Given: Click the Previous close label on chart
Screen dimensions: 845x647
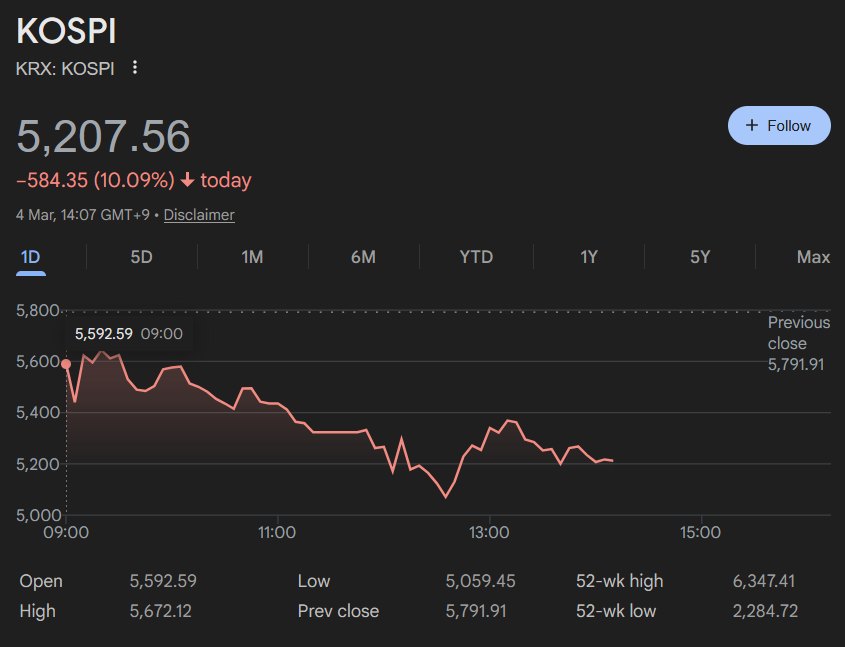Looking at the screenshot, I should click(x=798, y=332).
